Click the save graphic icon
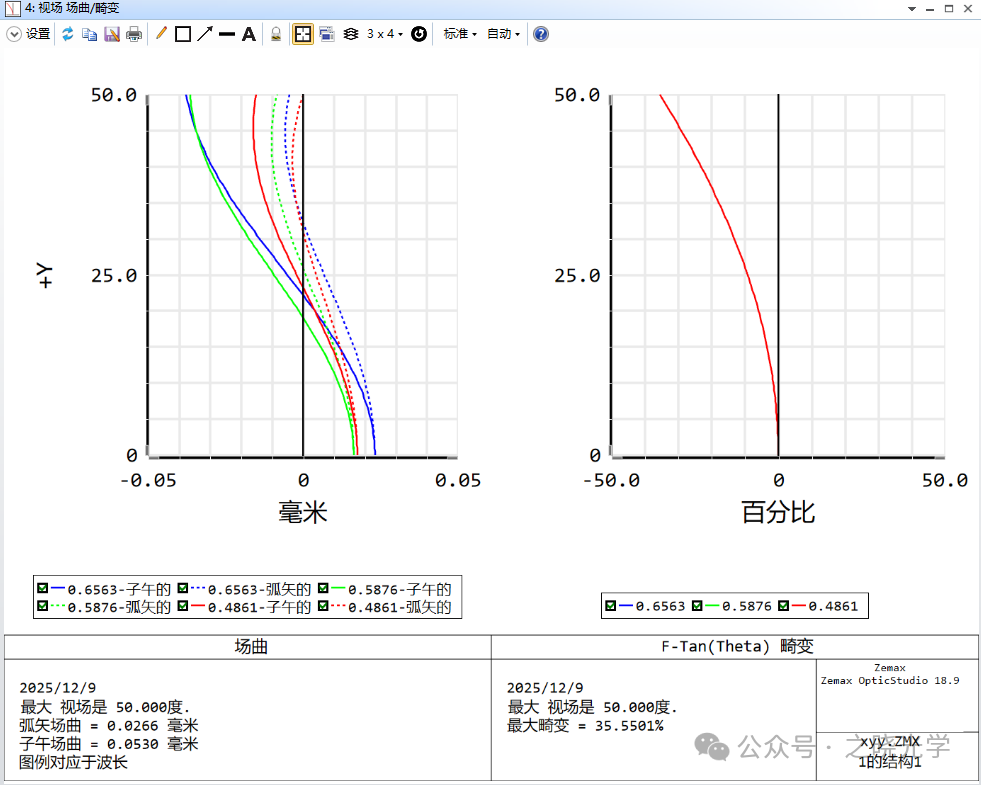 [x=112, y=34]
